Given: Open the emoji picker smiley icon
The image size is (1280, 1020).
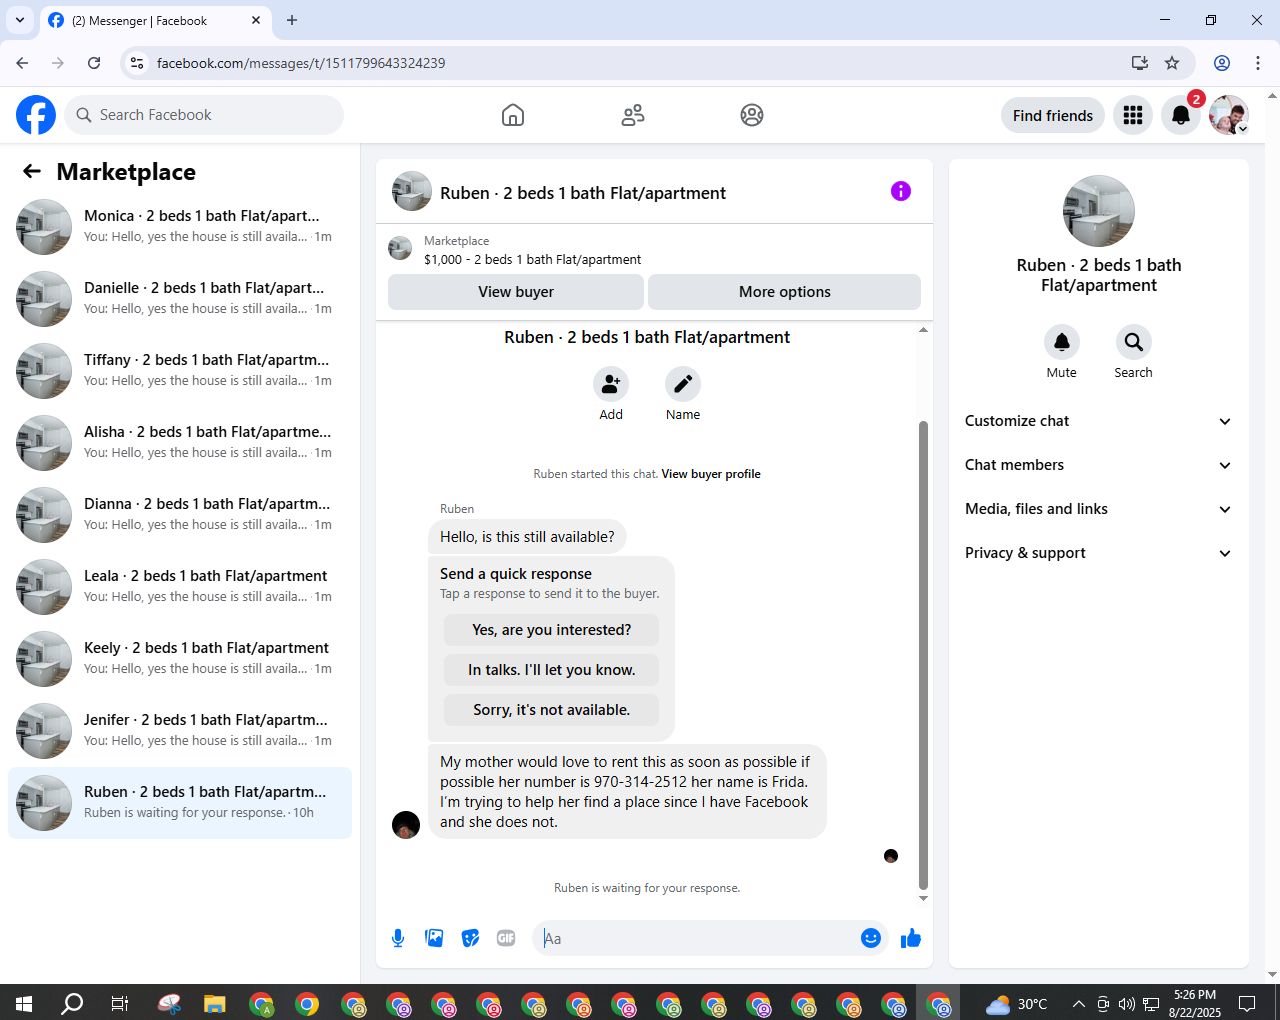Looking at the screenshot, I should (871, 938).
